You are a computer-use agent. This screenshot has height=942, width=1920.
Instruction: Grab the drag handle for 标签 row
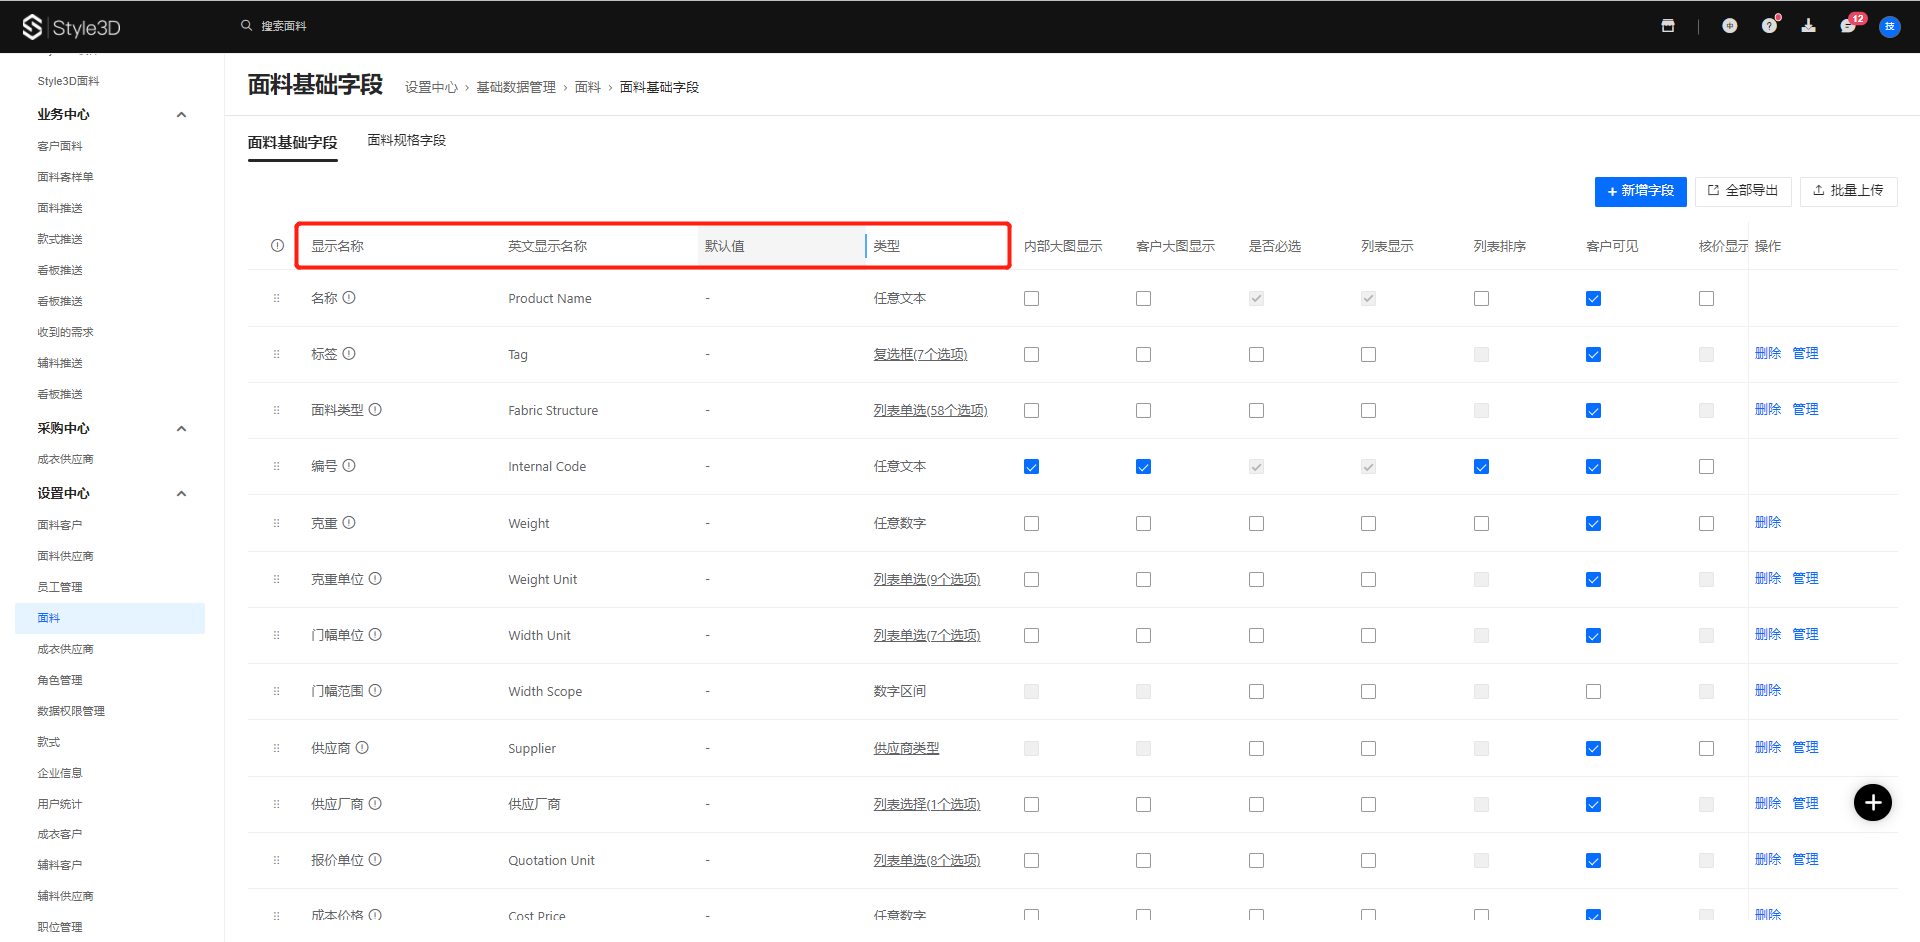click(277, 354)
